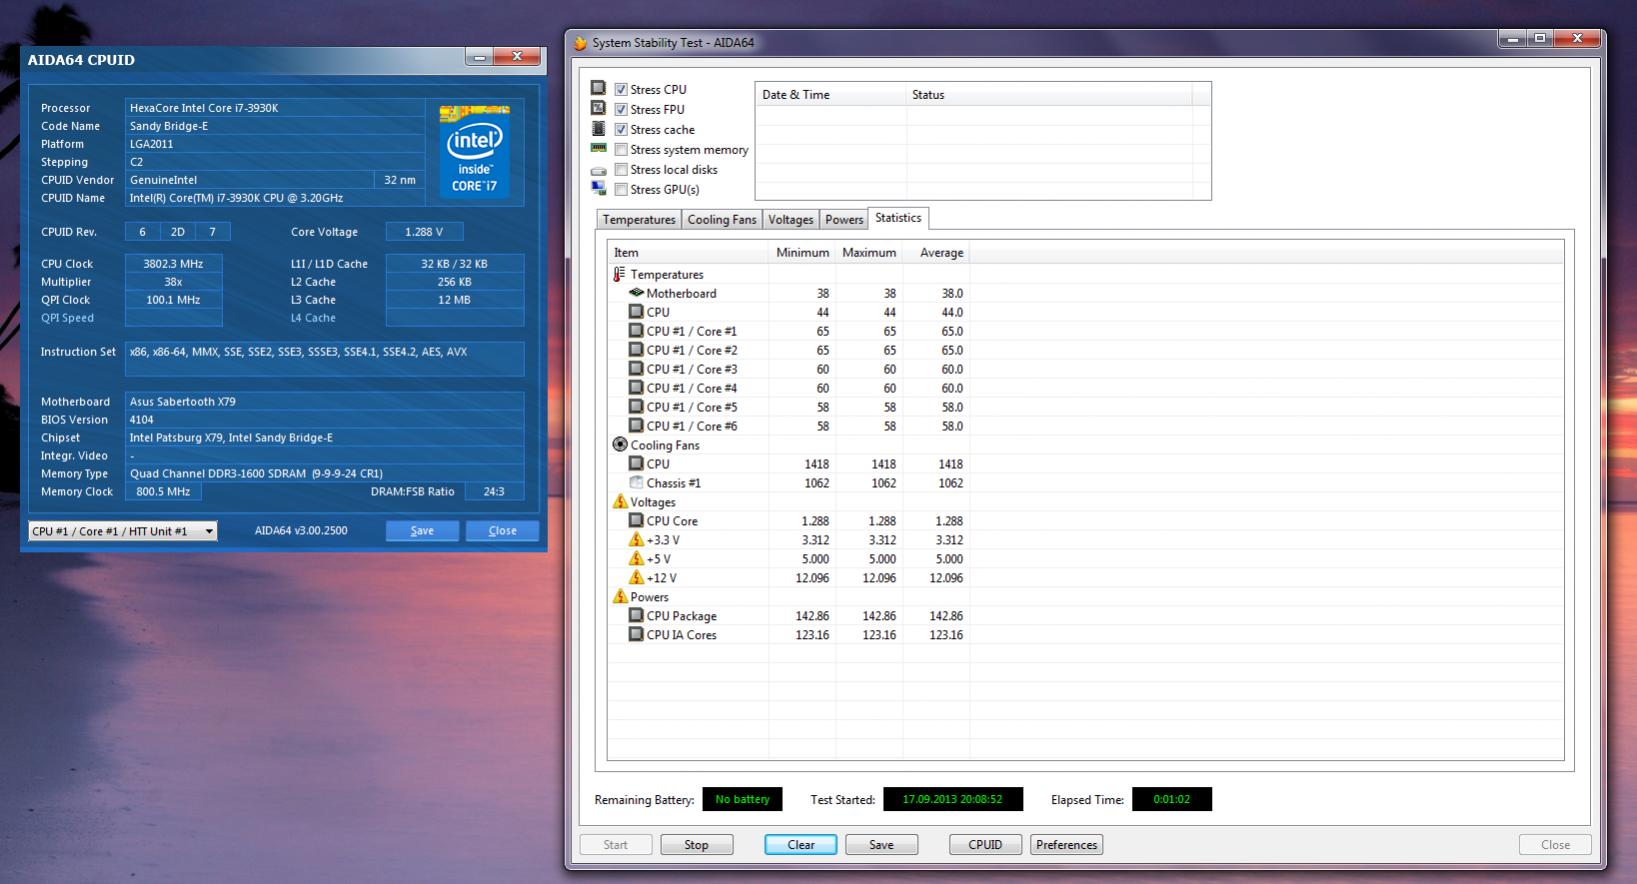The height and width of the screenshot is (884, 1637).
Task: Open the CPU #1 / Core #1 / HTT Unit dropdown
Action: coord(122,531)
